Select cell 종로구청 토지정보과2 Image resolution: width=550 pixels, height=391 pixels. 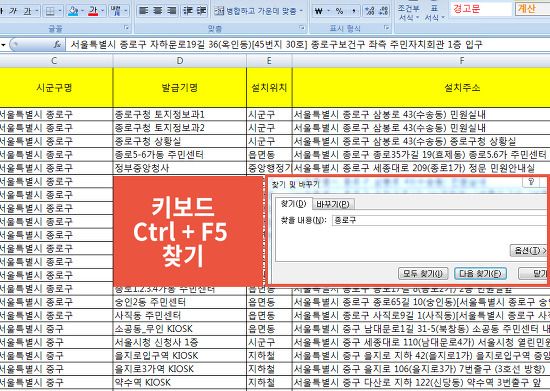[x=180, y=128]
